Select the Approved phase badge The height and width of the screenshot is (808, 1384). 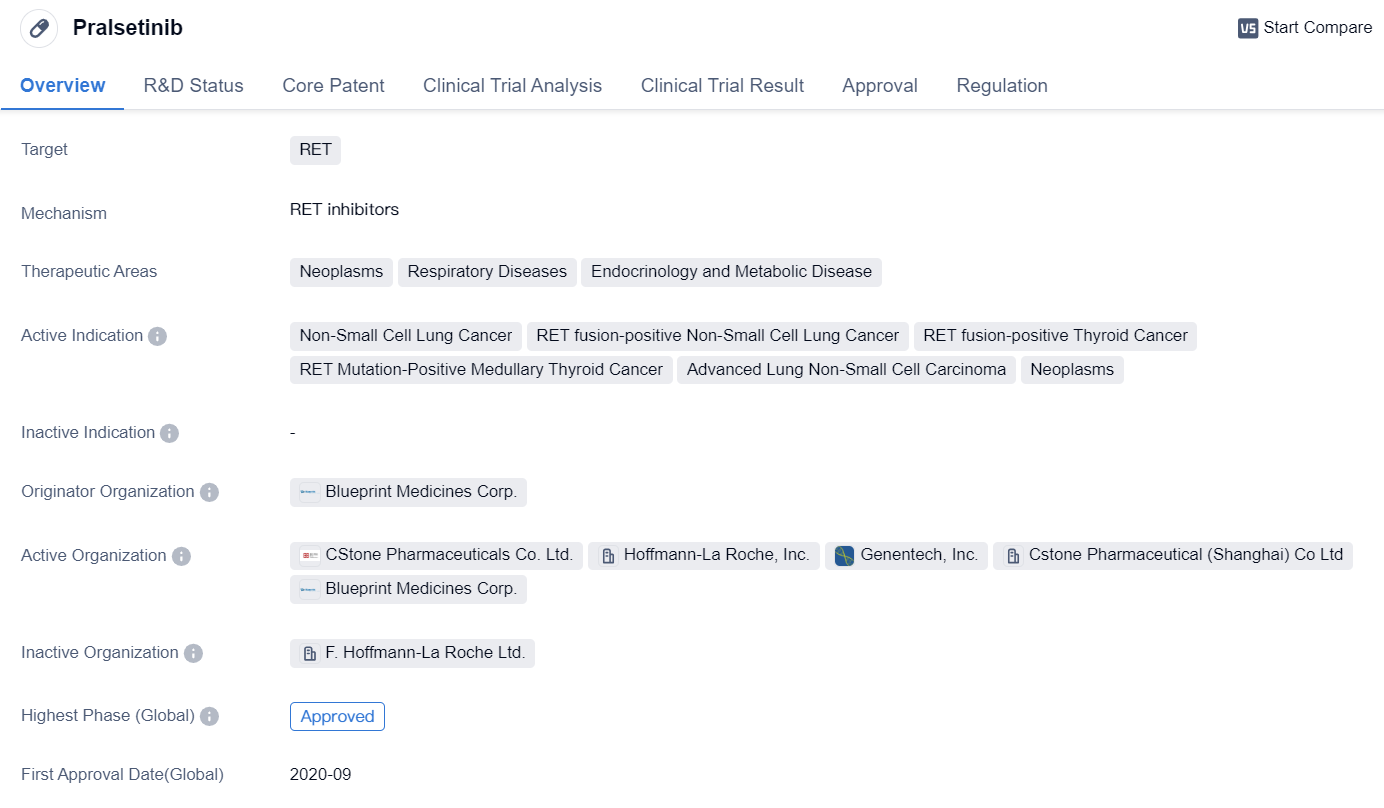pyautogui.click(x=337, y=716)
